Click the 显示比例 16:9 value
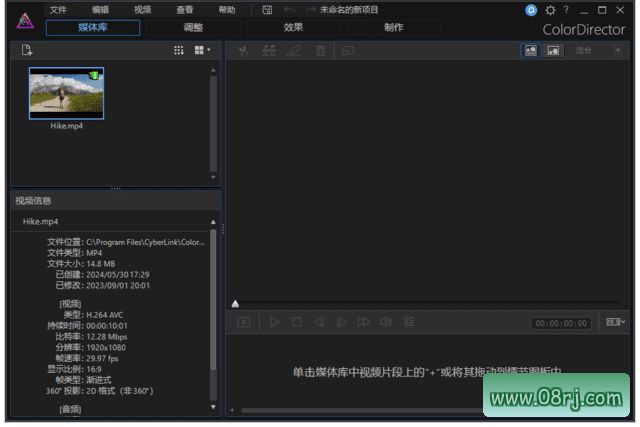The width and height of the screenshot is (640, 427). [x=94, y=369]
